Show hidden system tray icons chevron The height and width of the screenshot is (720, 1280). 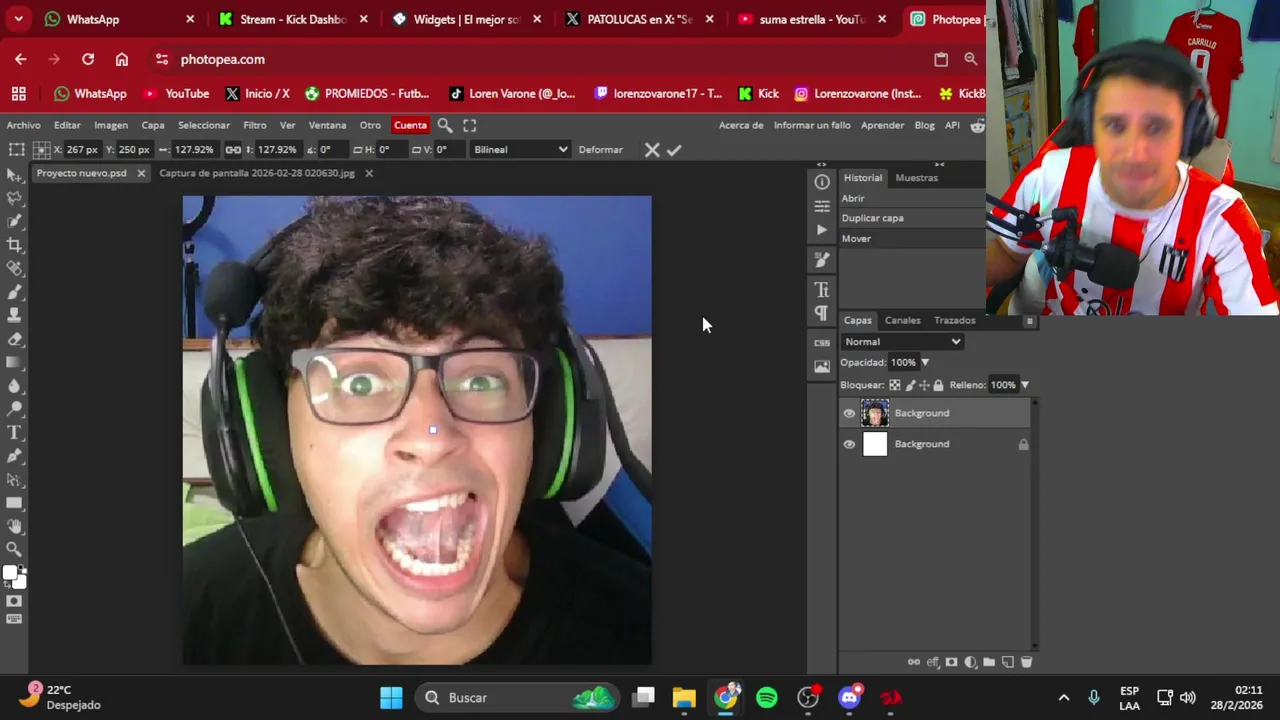tap(1064, 698)
